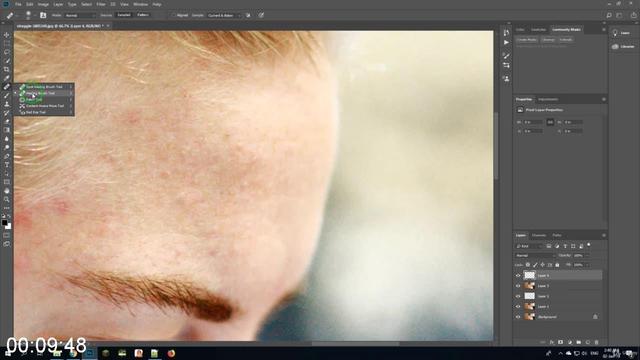Select the Brush tool below healing tool
The height and width of the screenshot is (360, 640).
pos(7,96)
